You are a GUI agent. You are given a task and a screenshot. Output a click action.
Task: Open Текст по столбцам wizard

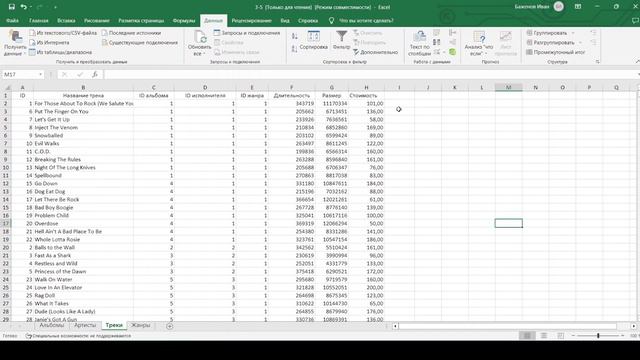pos(419,43)
